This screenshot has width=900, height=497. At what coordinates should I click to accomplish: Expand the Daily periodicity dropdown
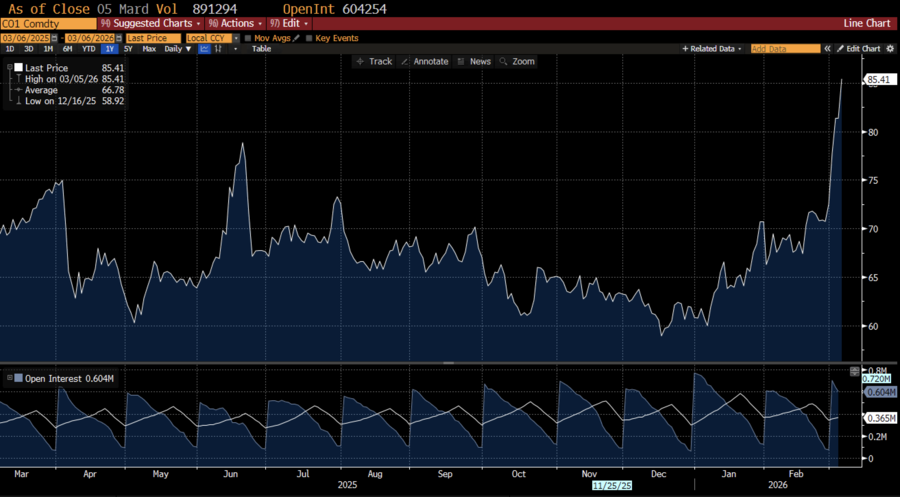pyautogui.click(x=177, y=48)
